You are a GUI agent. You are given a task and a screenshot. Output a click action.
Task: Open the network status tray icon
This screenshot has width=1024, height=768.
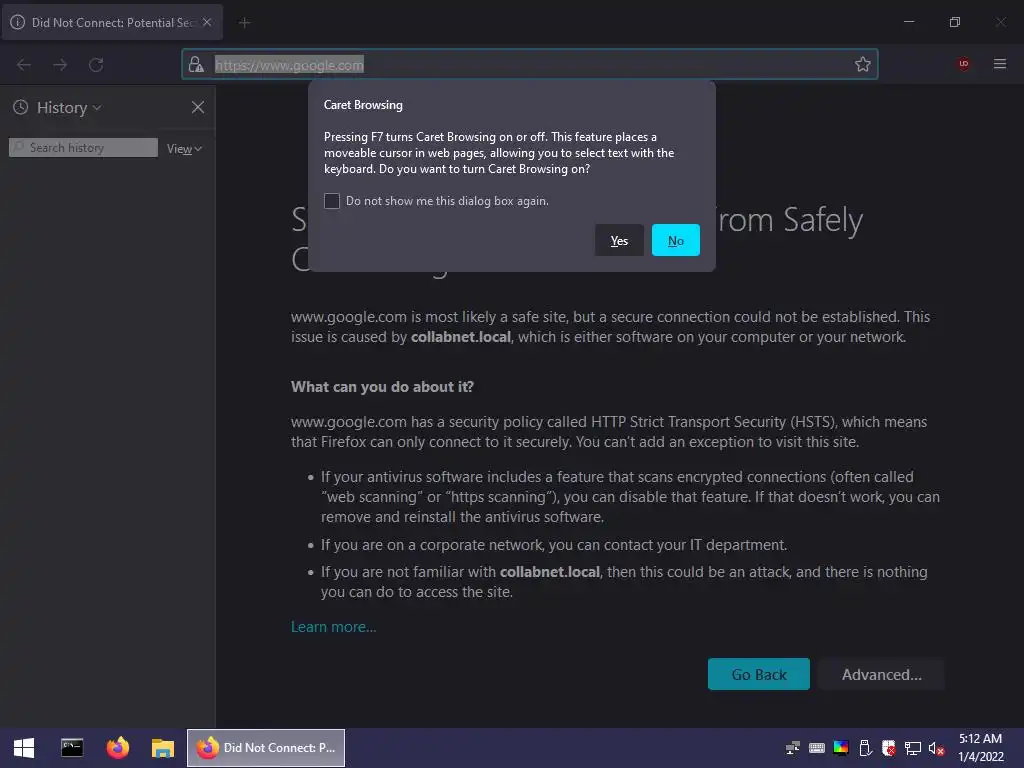912,748
